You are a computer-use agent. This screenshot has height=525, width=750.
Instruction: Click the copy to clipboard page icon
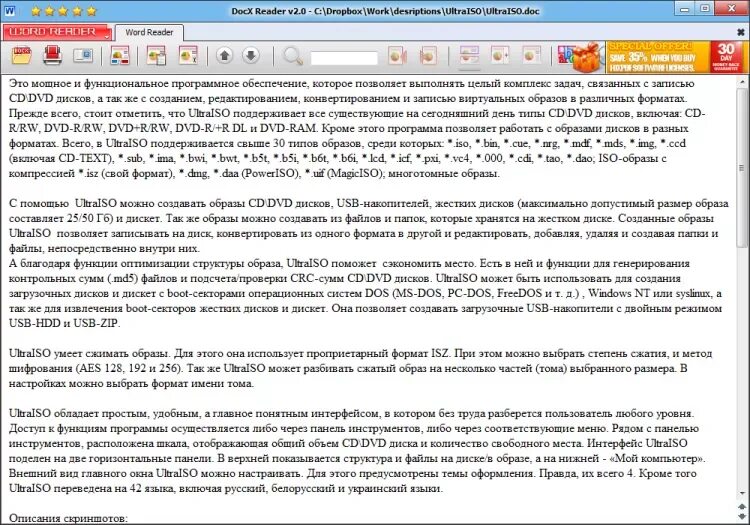tap(156, 55)
